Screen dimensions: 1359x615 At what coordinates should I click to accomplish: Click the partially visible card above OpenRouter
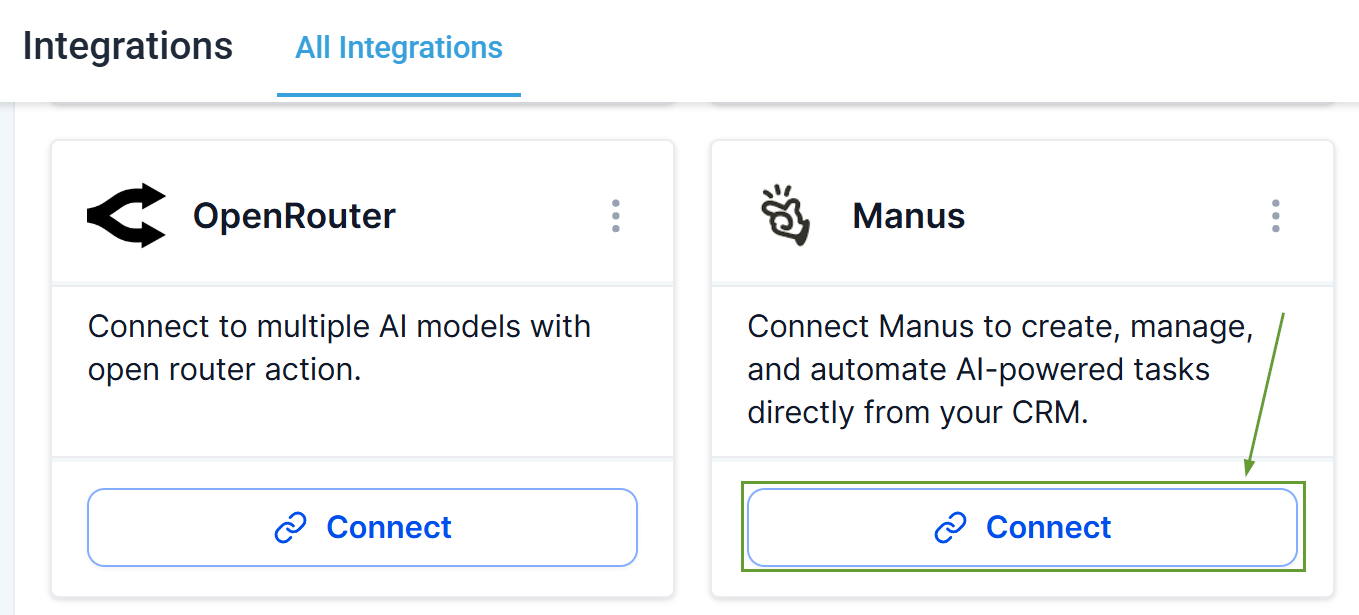tap(362, 104)
